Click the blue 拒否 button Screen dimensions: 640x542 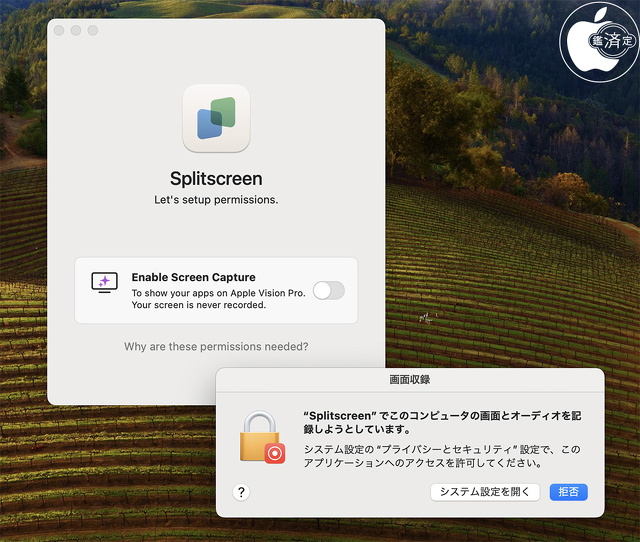point(569,492)
